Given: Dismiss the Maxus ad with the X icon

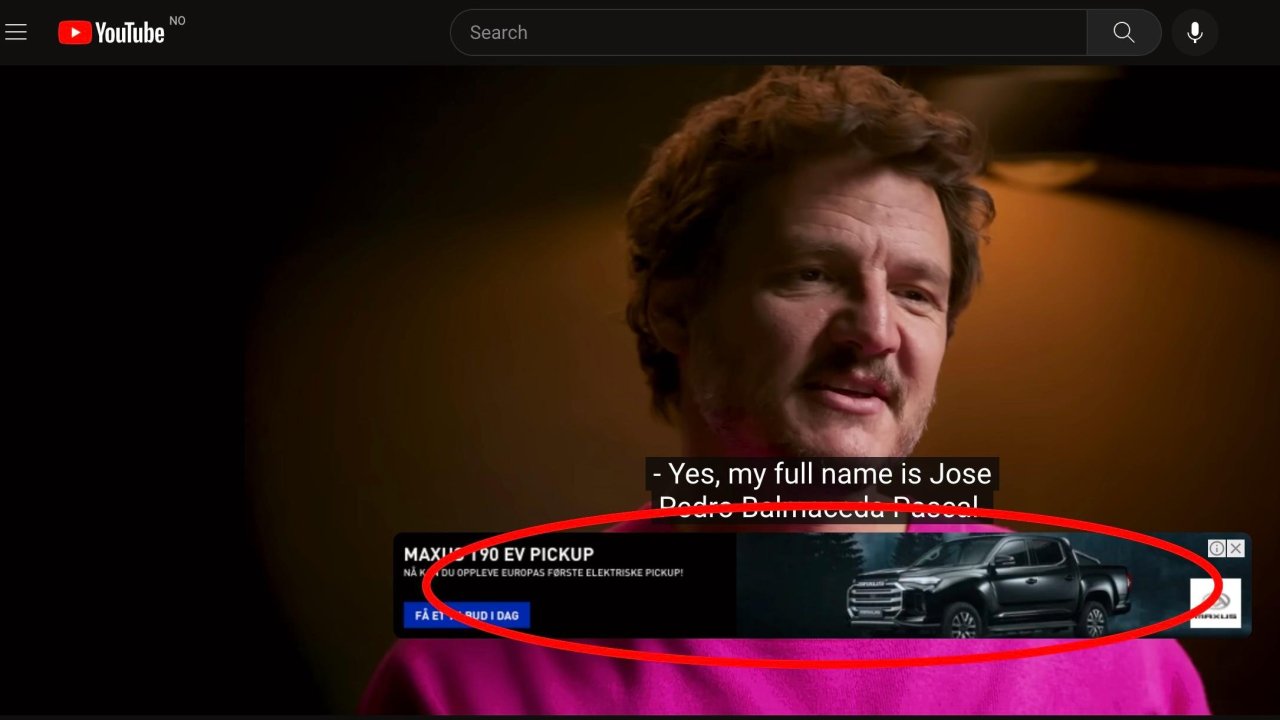Looking at the screenshot, I should pyautogui.click(x=1236, y=548).
